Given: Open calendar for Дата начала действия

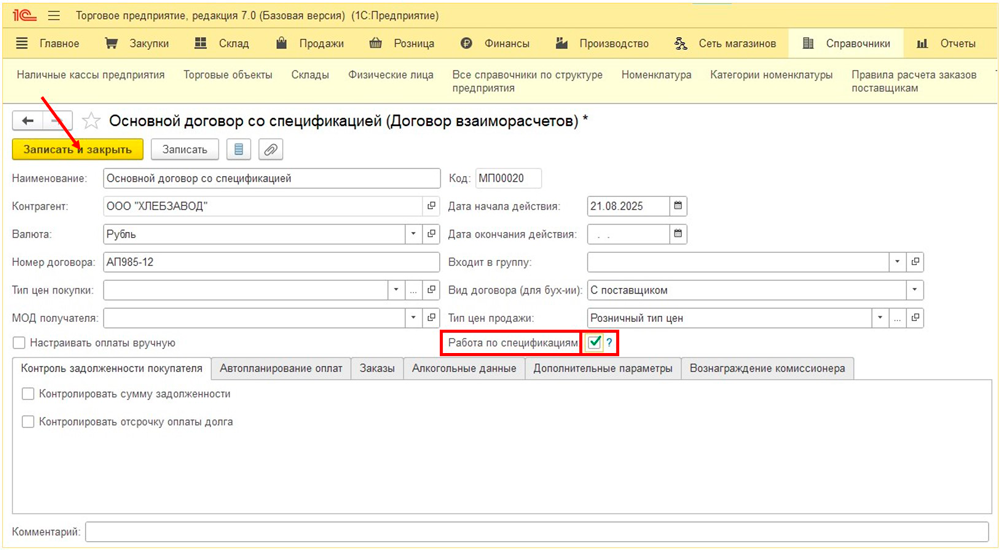Looking at the screenshot, I should click(x=678, y=206).
